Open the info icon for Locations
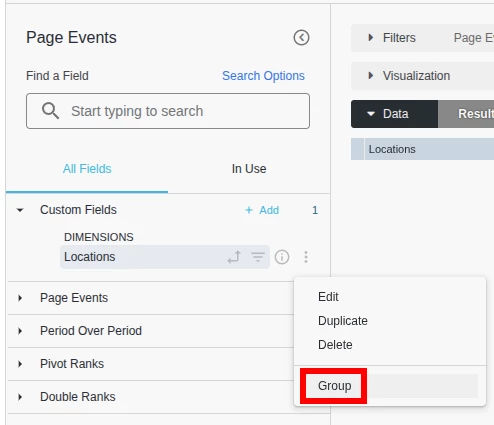The height and width of the screenshot is (425, 494). click(282, 257)
